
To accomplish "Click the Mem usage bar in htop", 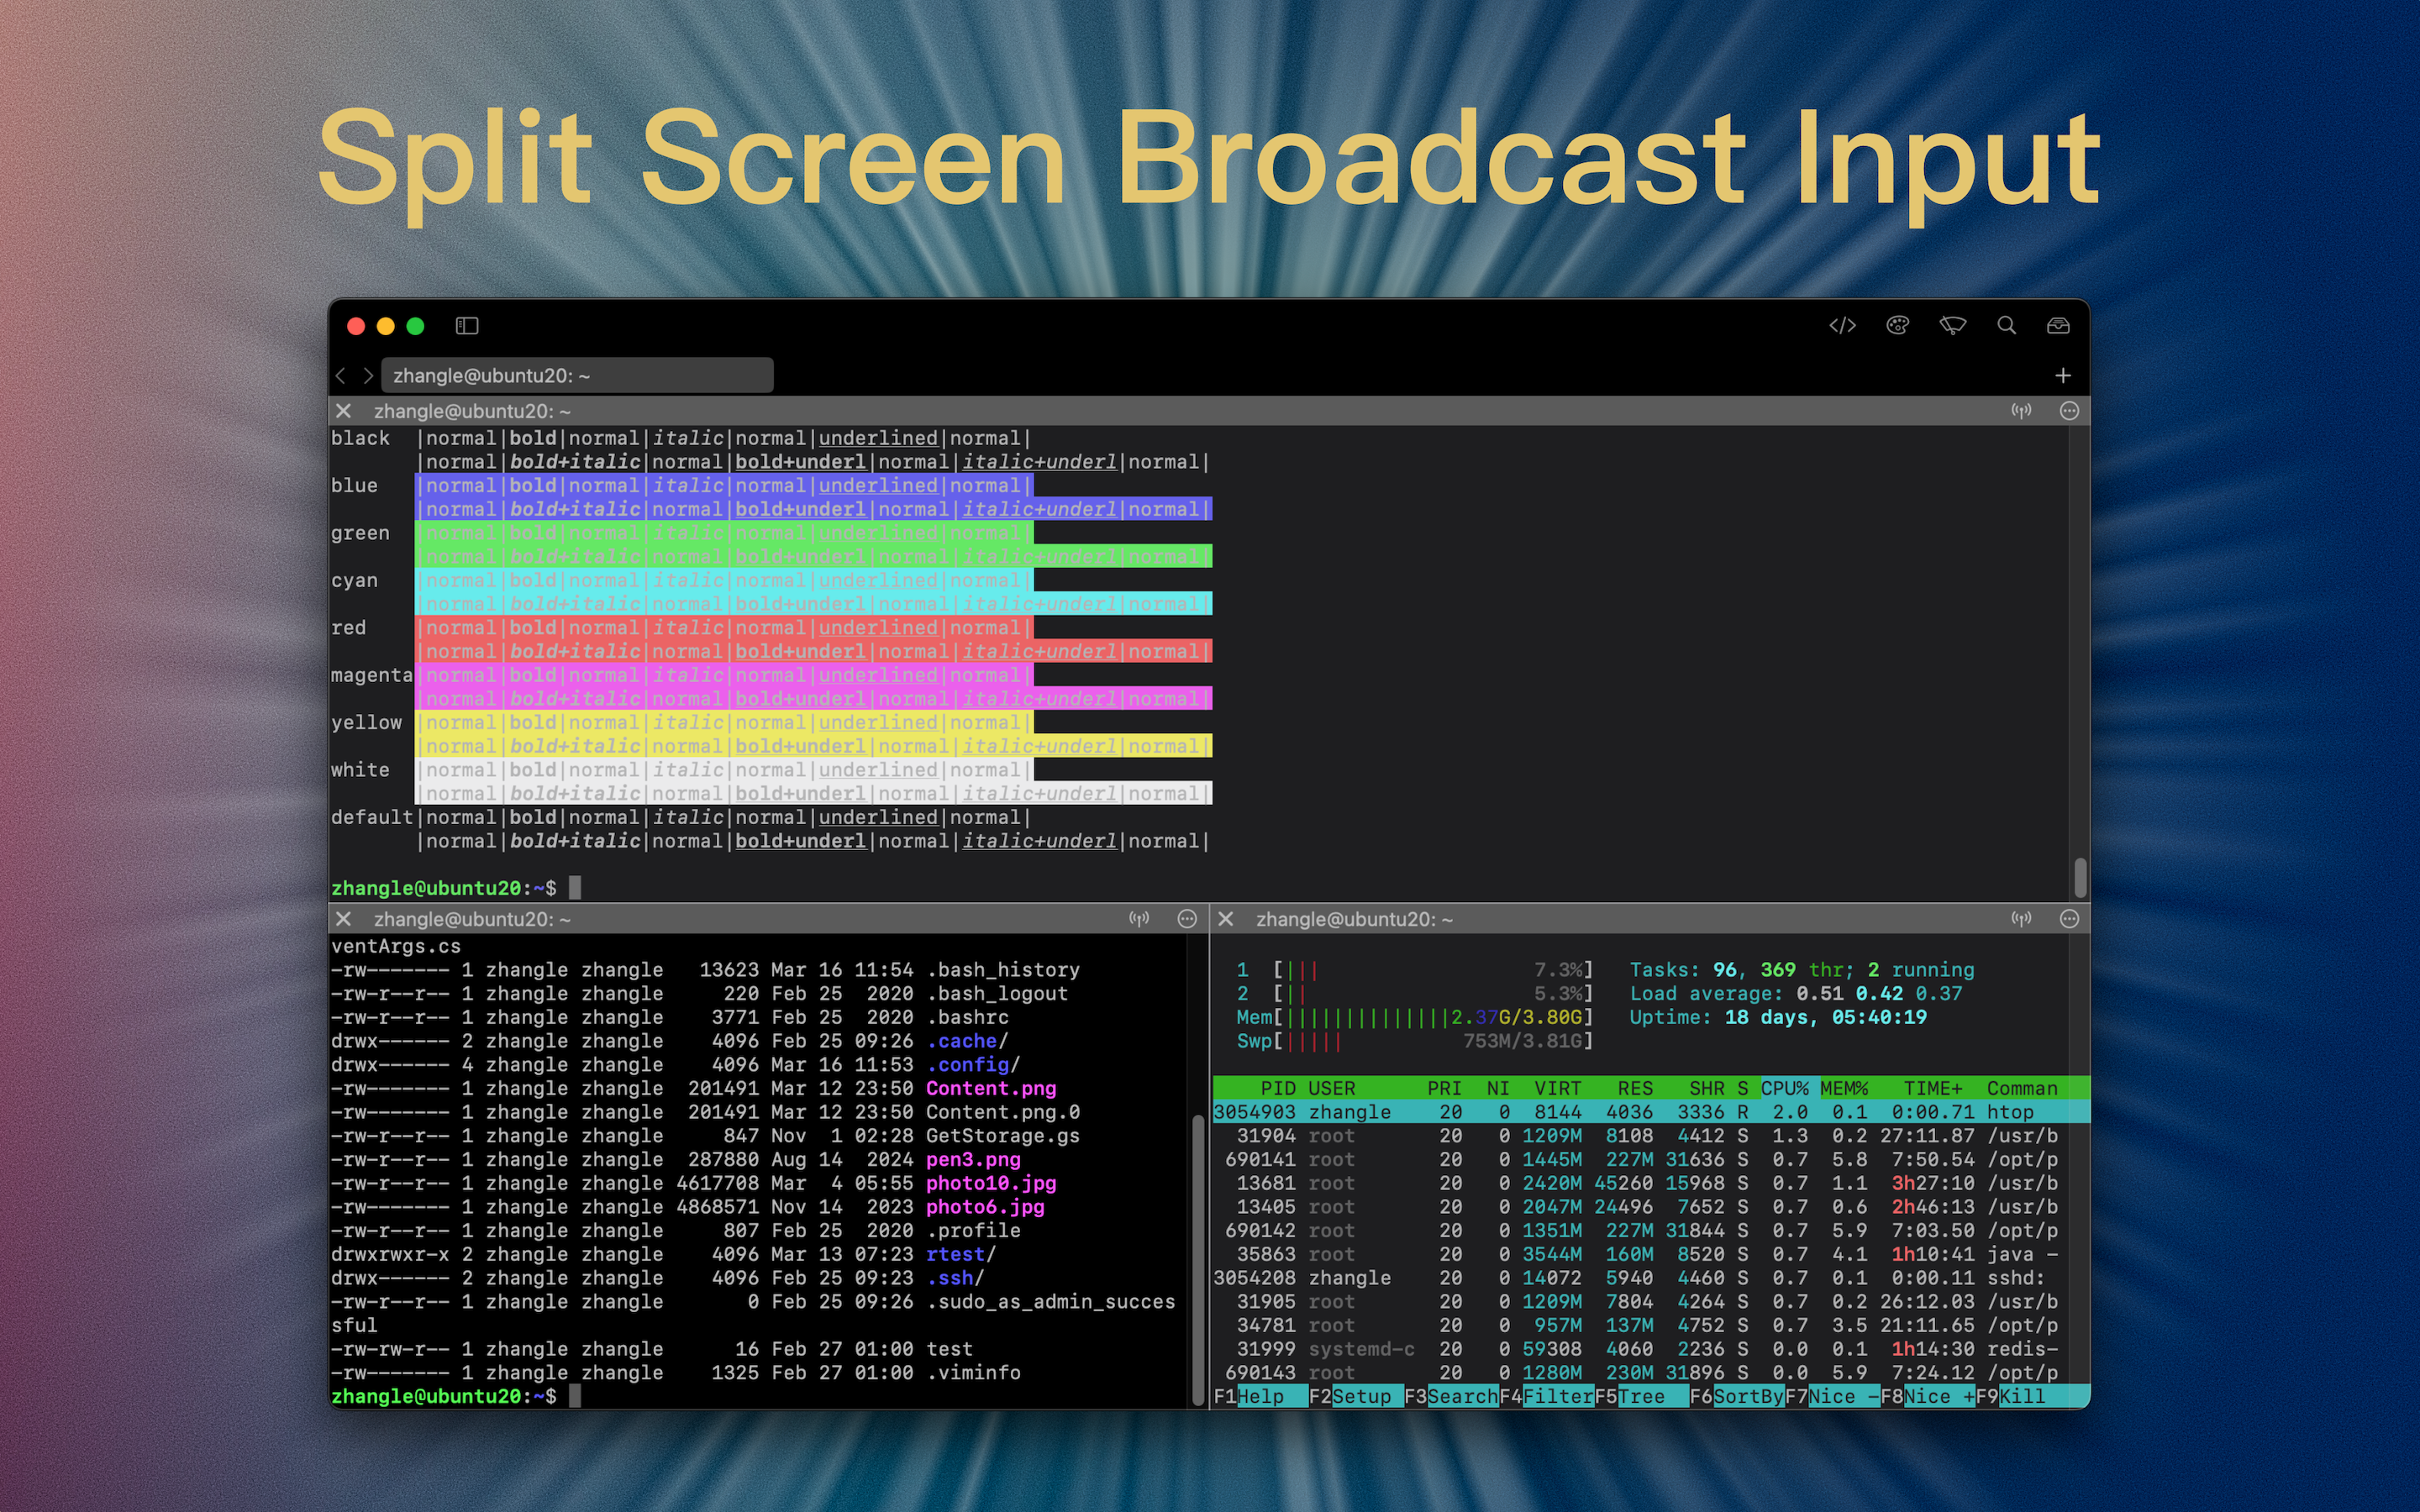I will 1414,1017.
